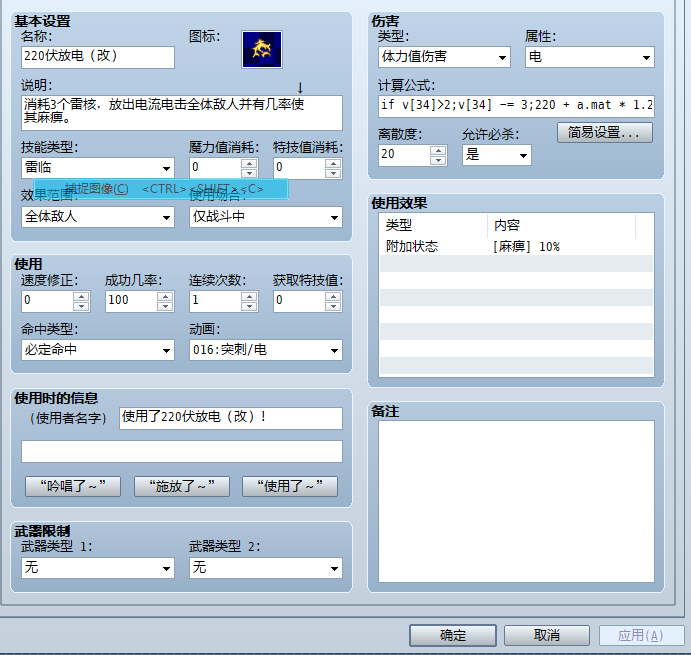
Task: Increase 特技值消耗 with the up arrow
Action: click(x=333, y=163)
